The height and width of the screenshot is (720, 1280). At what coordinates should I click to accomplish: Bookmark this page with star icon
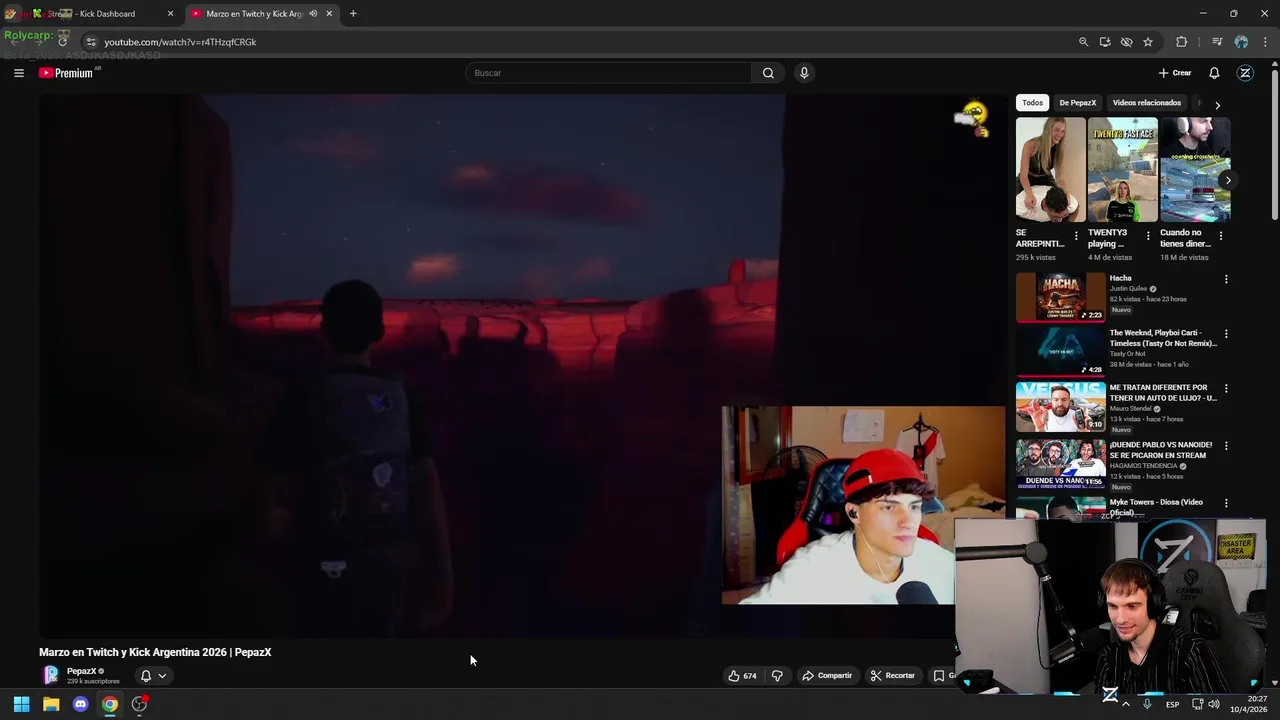point(1148,42)
